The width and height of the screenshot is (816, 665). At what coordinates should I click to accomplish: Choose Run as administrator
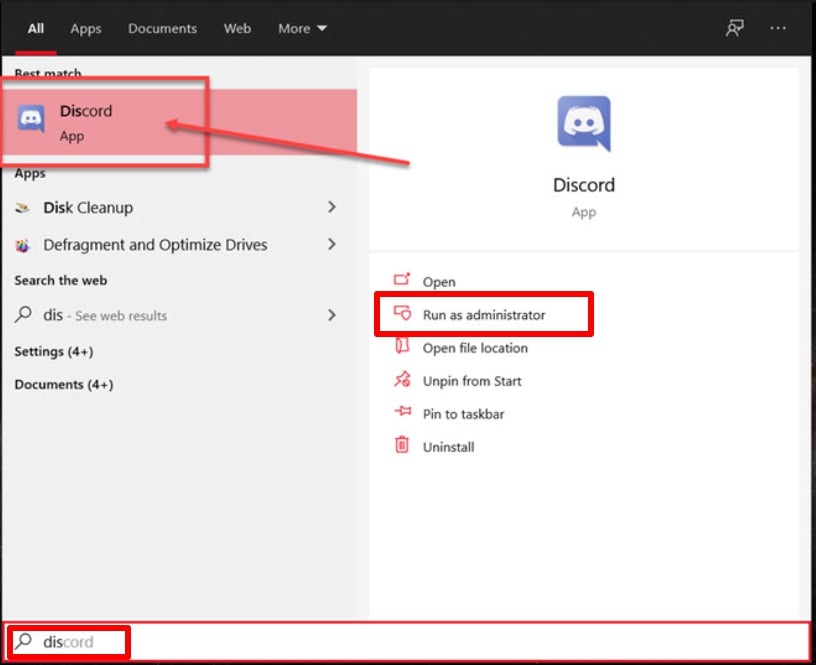pyautogui.click(x=484, y=315)
